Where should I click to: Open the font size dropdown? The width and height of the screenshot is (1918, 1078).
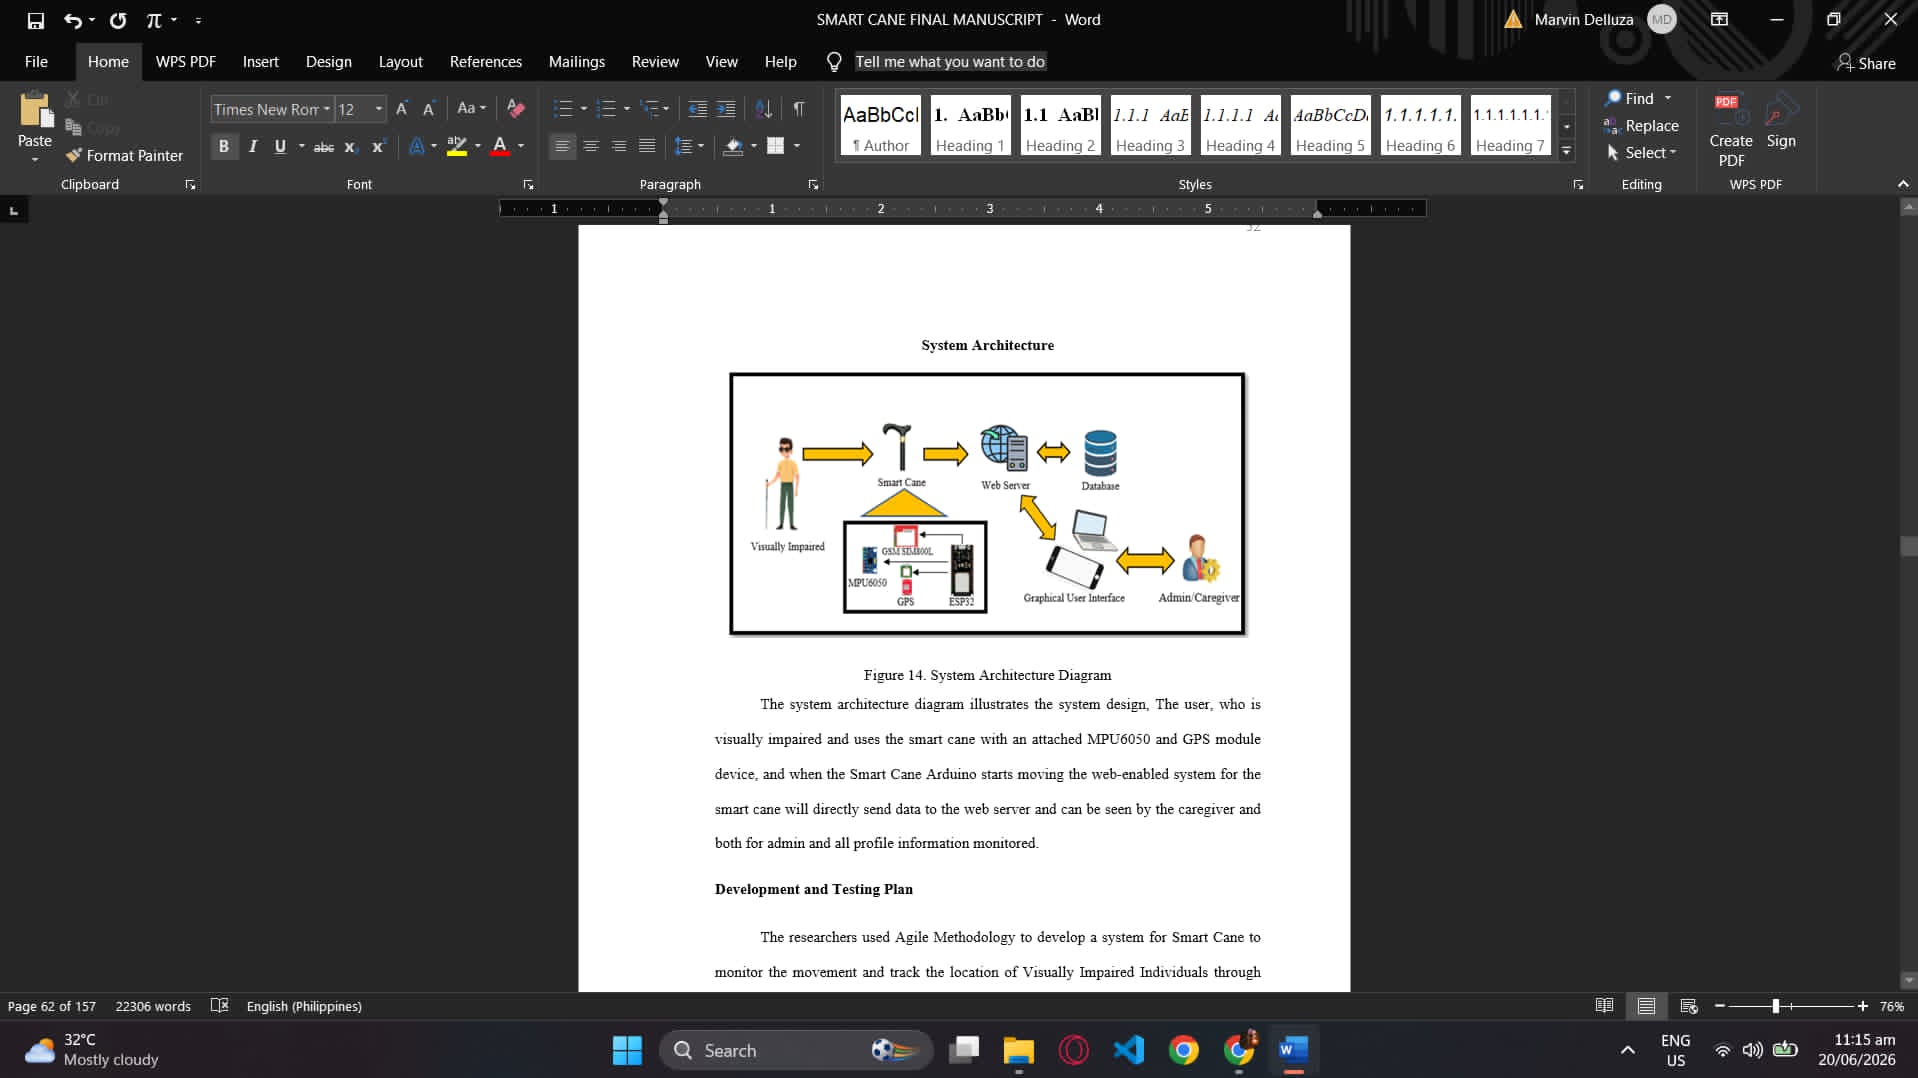tap(379, 109)
